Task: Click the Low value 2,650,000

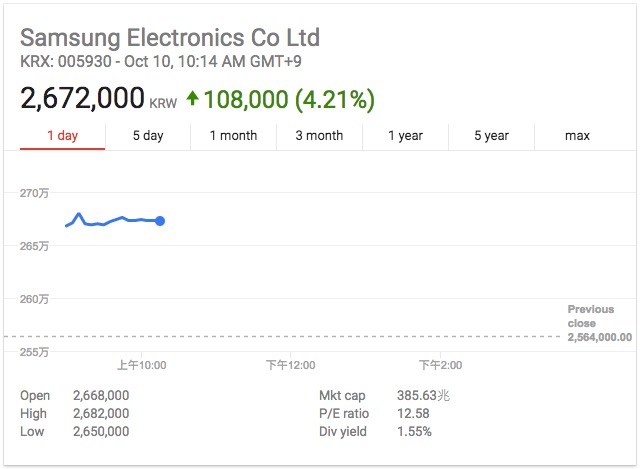Action: (101, 431)
